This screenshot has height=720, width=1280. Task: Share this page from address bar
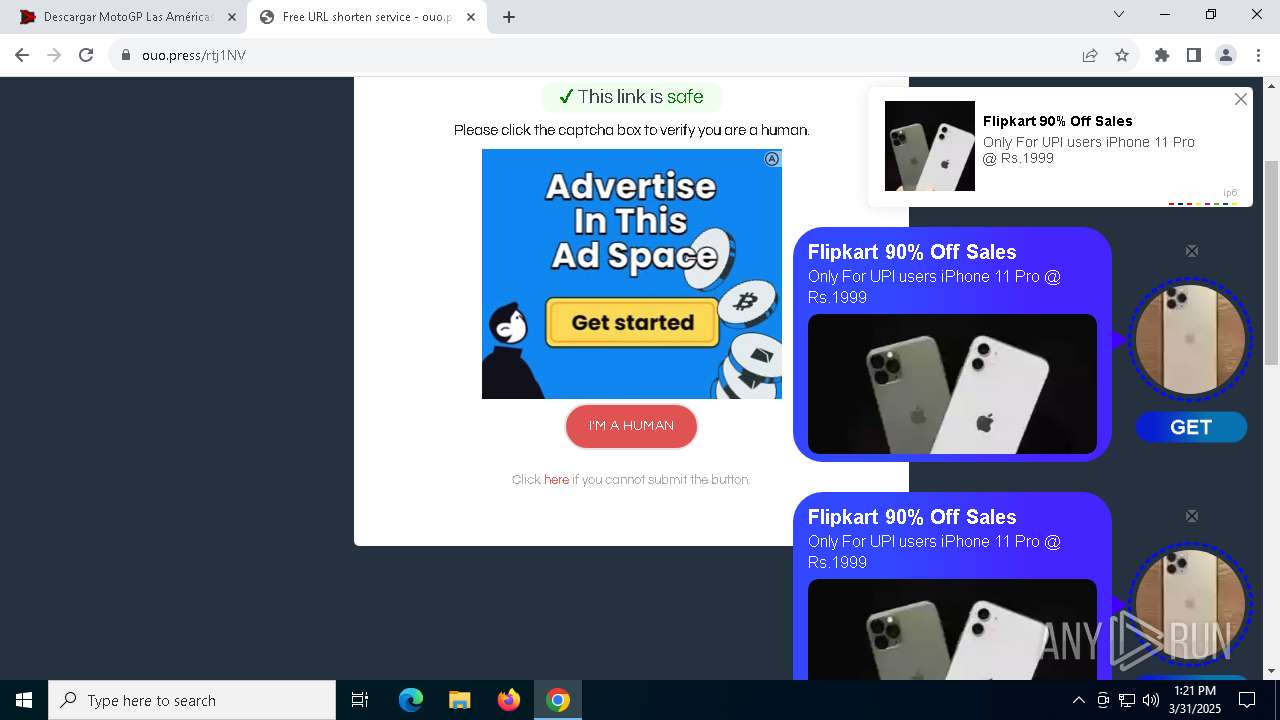1090,55
